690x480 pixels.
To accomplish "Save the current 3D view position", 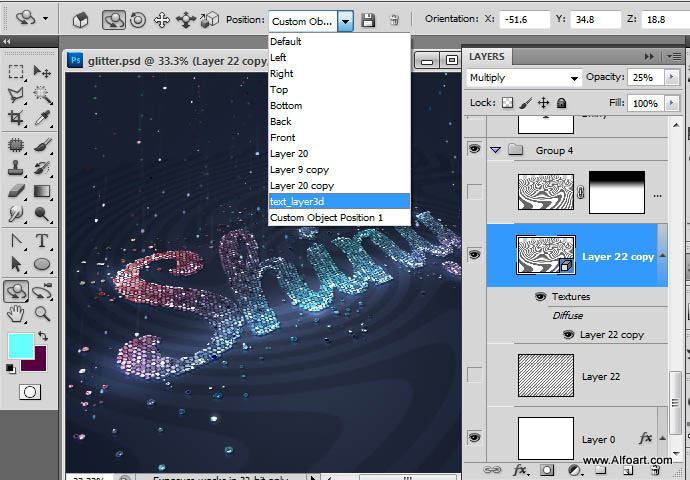I will [369, 20].
